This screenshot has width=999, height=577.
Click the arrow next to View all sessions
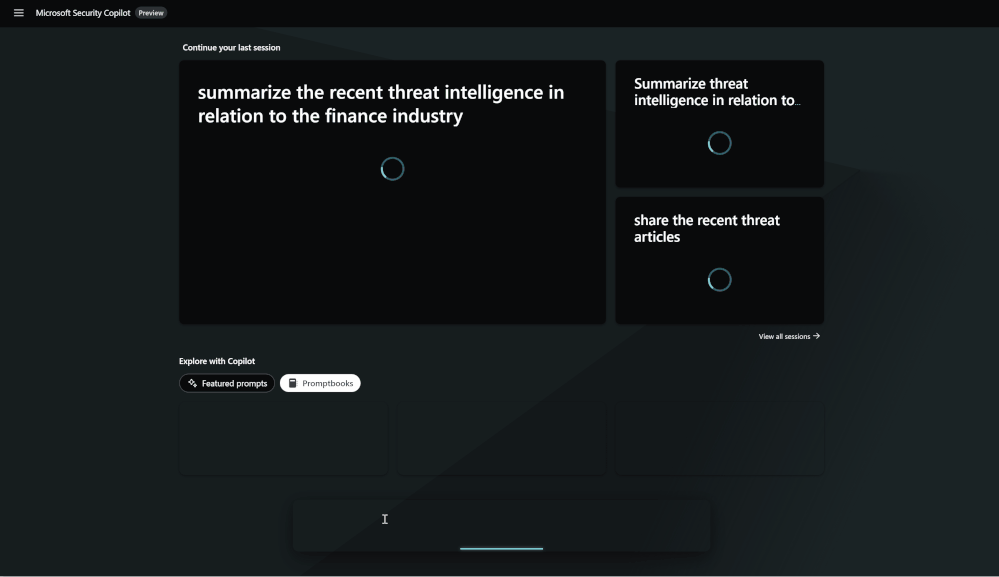point(816,336)
